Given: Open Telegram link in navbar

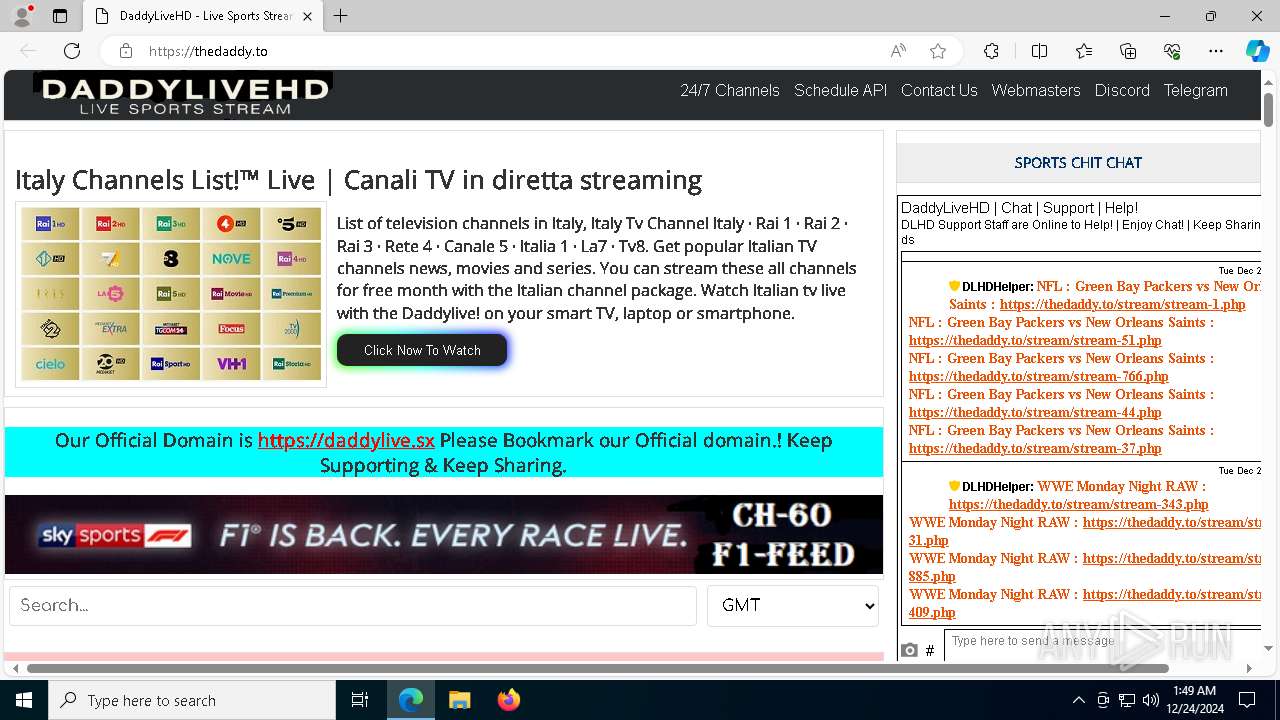Looking at the screenshot, I should (1195, 90).
